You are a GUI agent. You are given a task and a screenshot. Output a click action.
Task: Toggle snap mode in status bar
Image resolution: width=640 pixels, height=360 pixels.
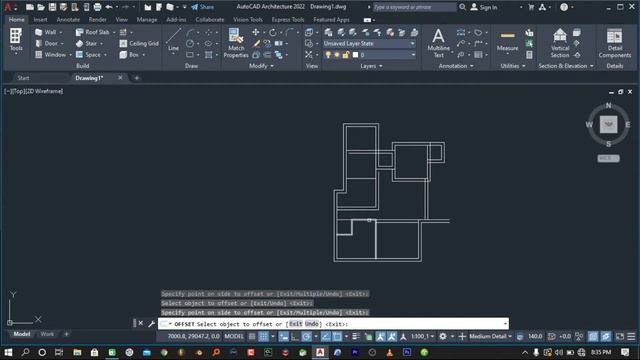tap(264, 336)
